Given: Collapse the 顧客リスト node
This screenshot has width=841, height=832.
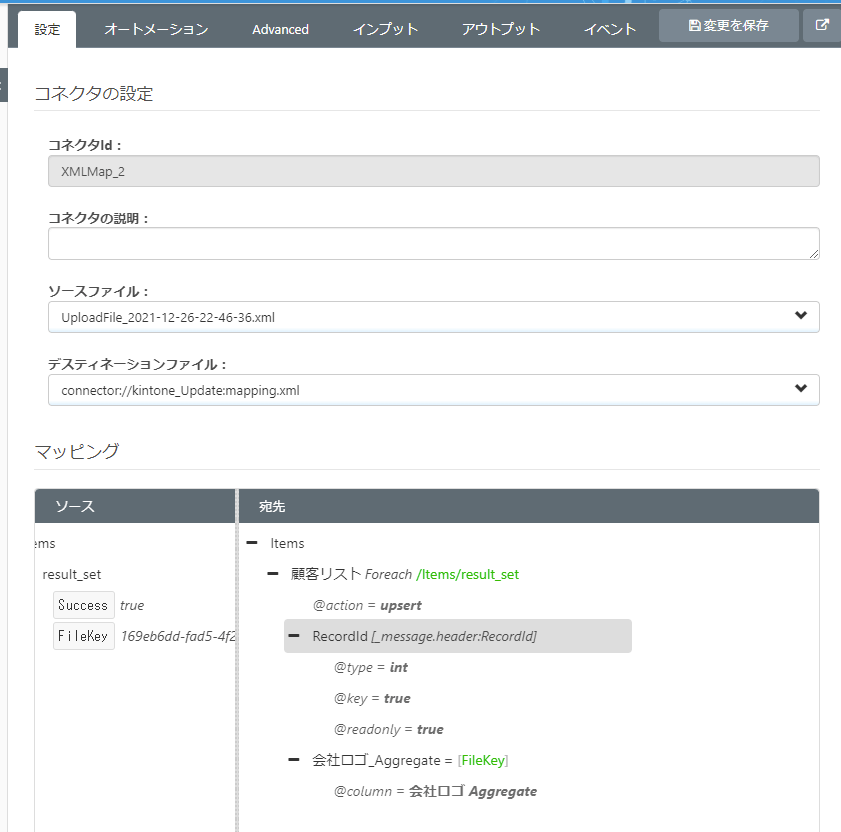Looking at the screenshot, I should point(273,574).
